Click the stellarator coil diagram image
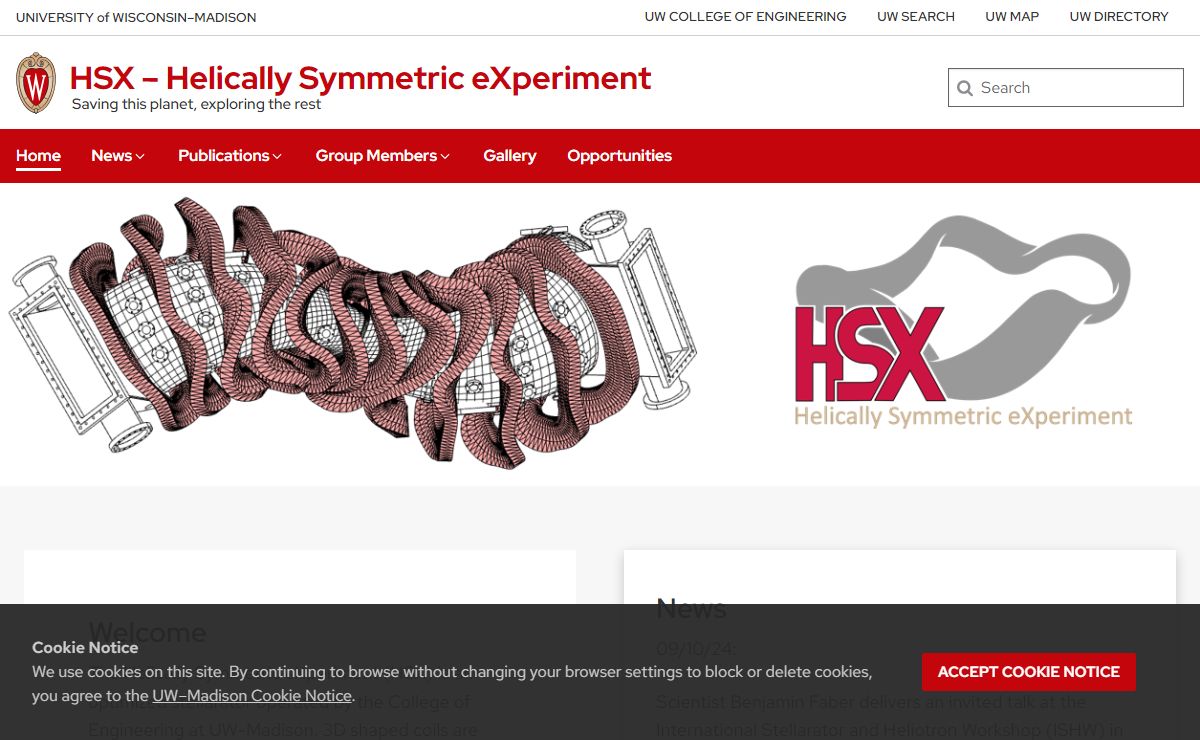Screen dimensions: 1200x740 coord(352,332)
